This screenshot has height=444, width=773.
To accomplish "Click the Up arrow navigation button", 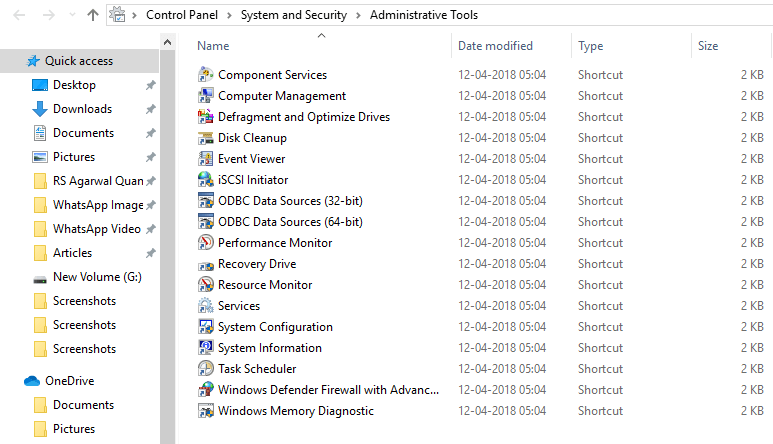I will point(93,15).
